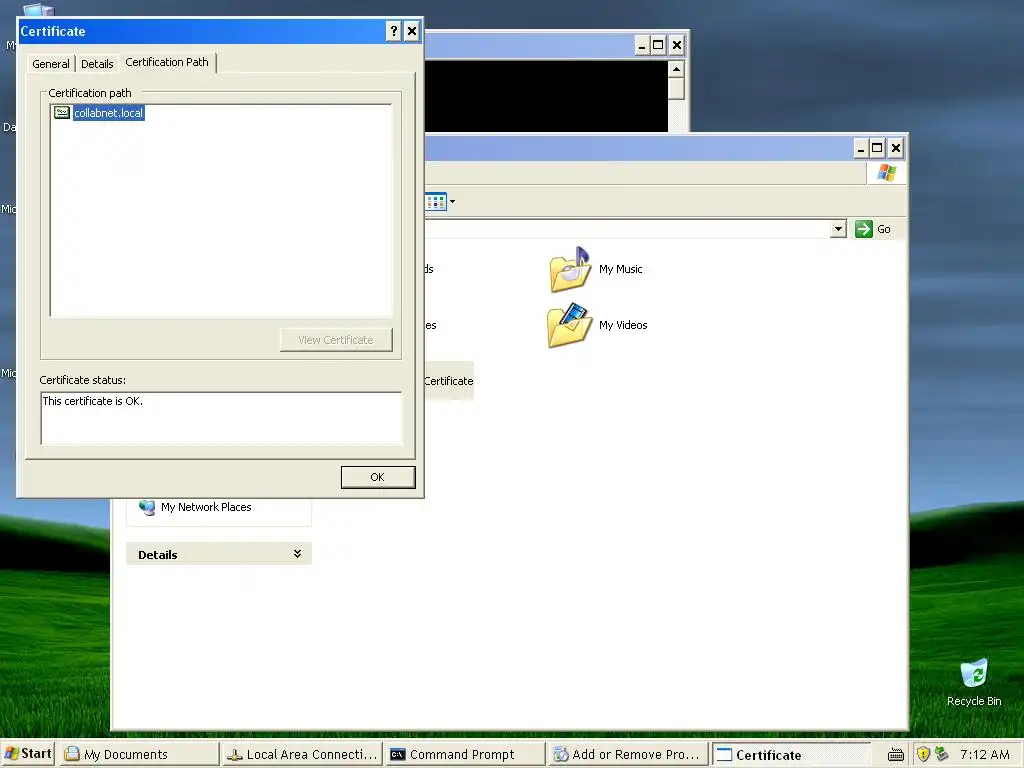
Task: Select the Certification Path tab
Action: tap(167, 62)
